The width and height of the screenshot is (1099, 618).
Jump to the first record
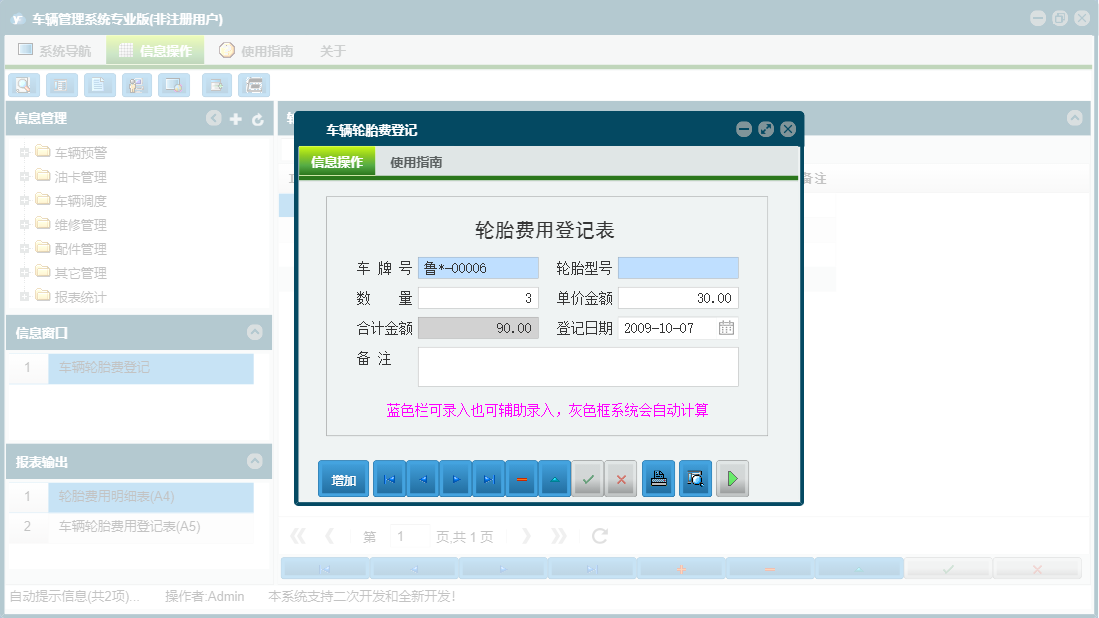[389, 478]
